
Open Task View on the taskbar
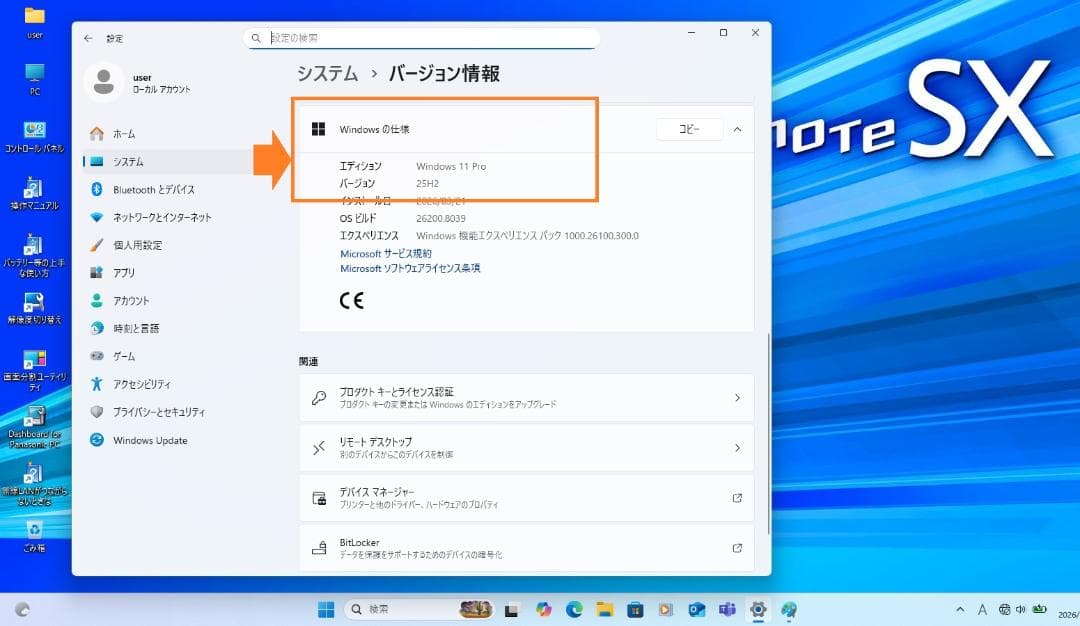coord(511,610)
